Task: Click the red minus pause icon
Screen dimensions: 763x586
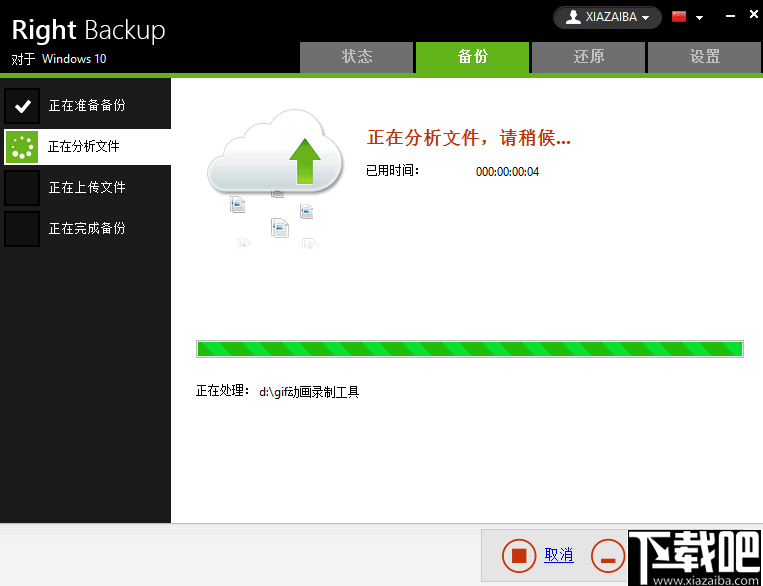Action: (608, 555)
